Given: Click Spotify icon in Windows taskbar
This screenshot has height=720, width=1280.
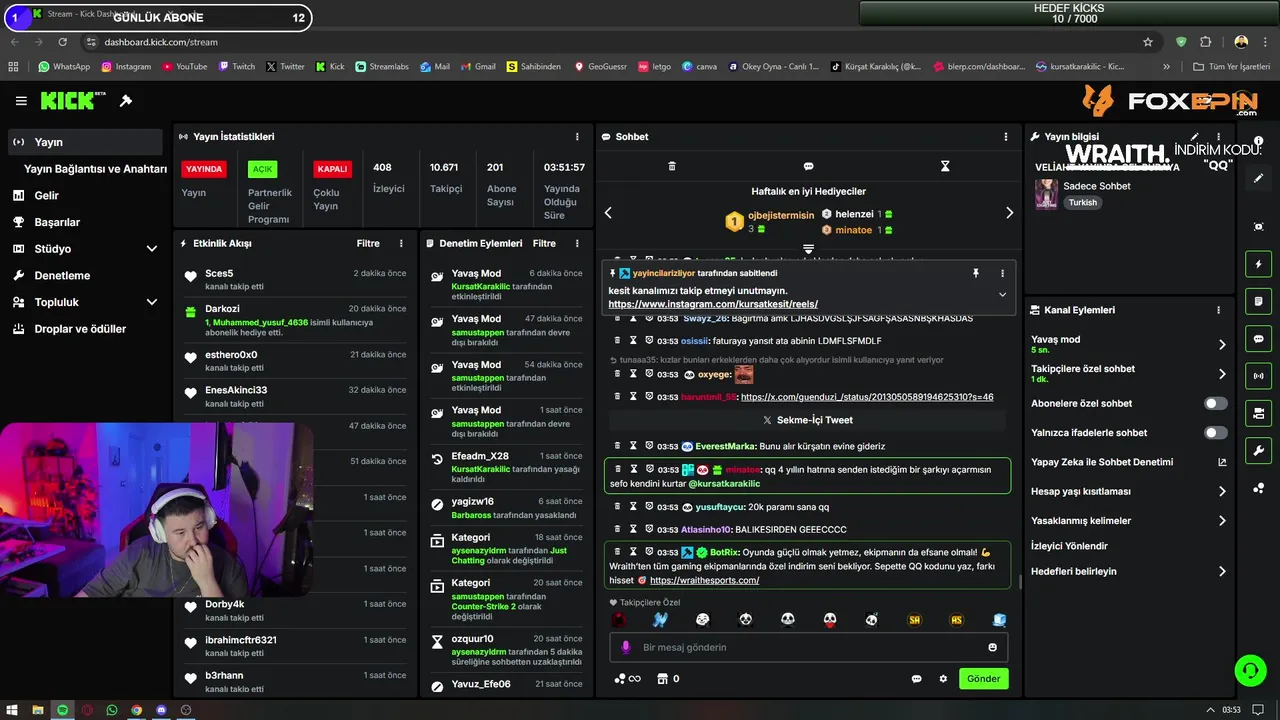Looking at the screenshot, I should 62,710.
